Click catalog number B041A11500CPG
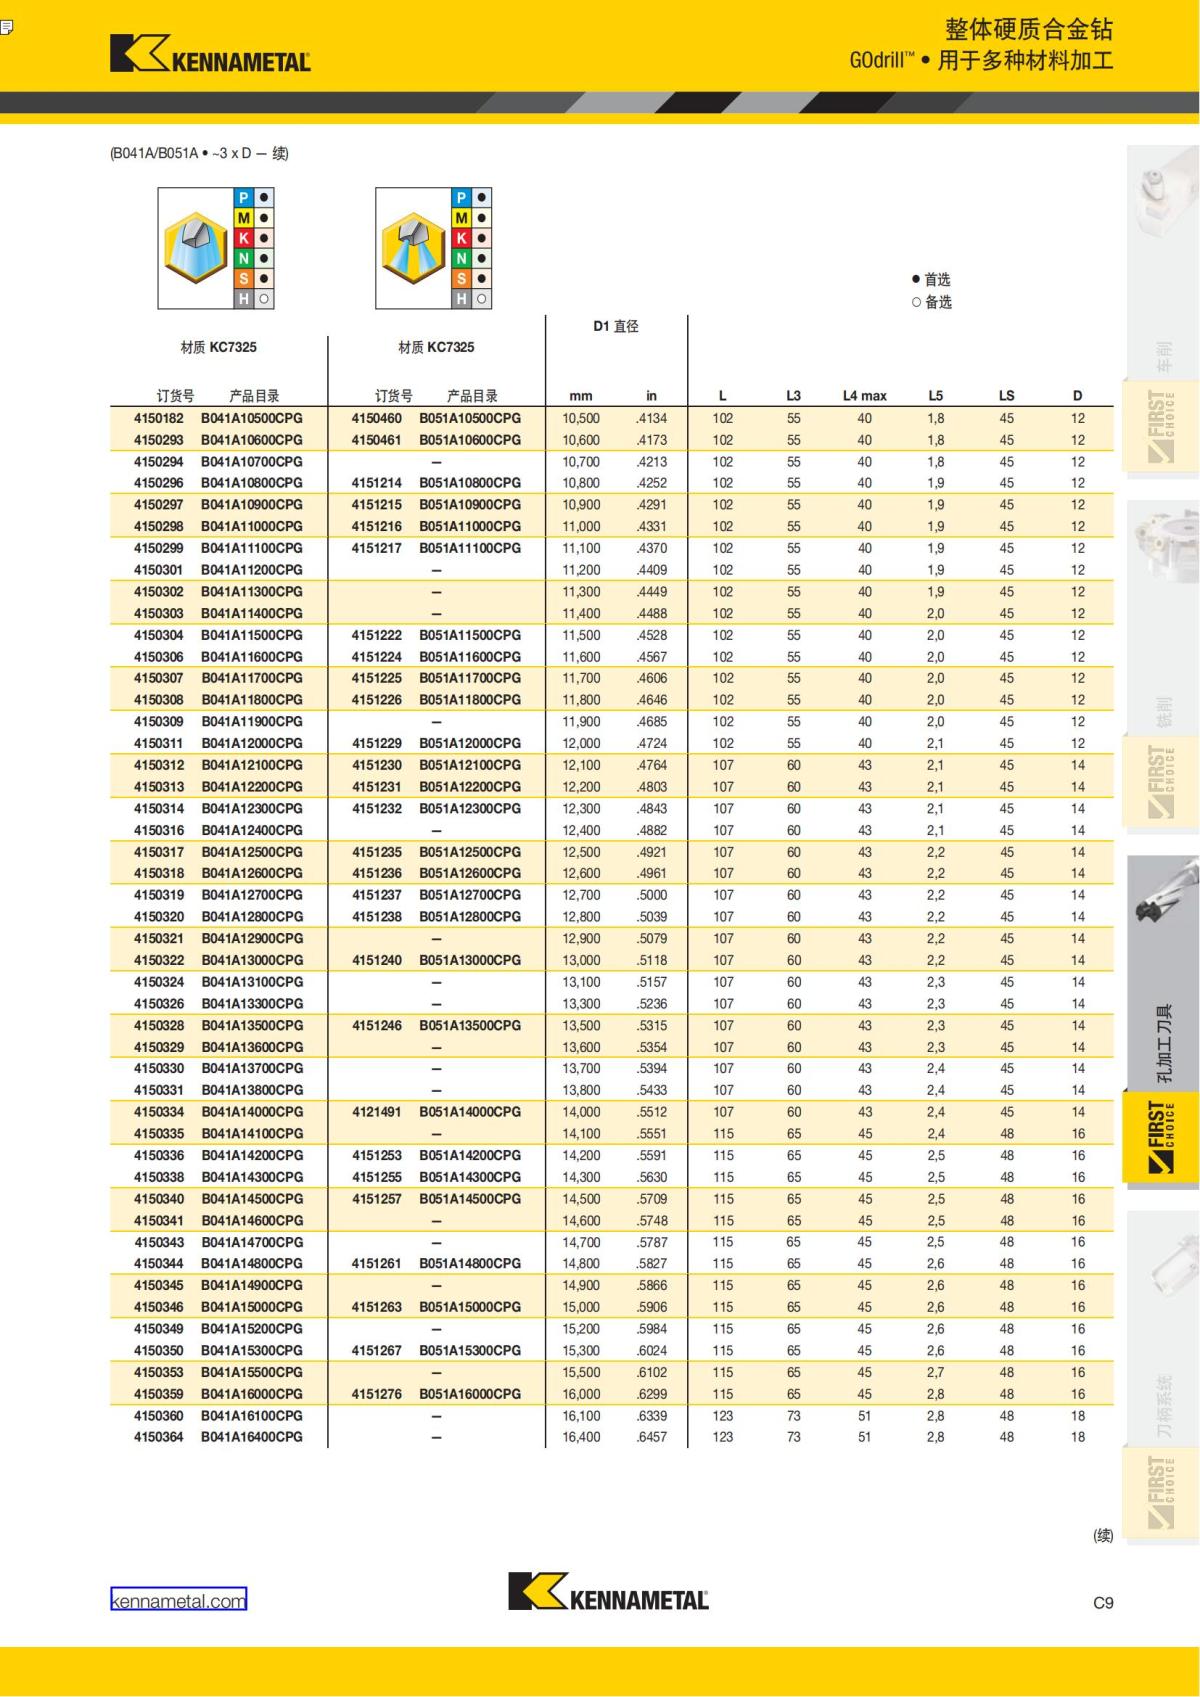The width and height of the screenshot is (1200, 1697). coord(252,635)
